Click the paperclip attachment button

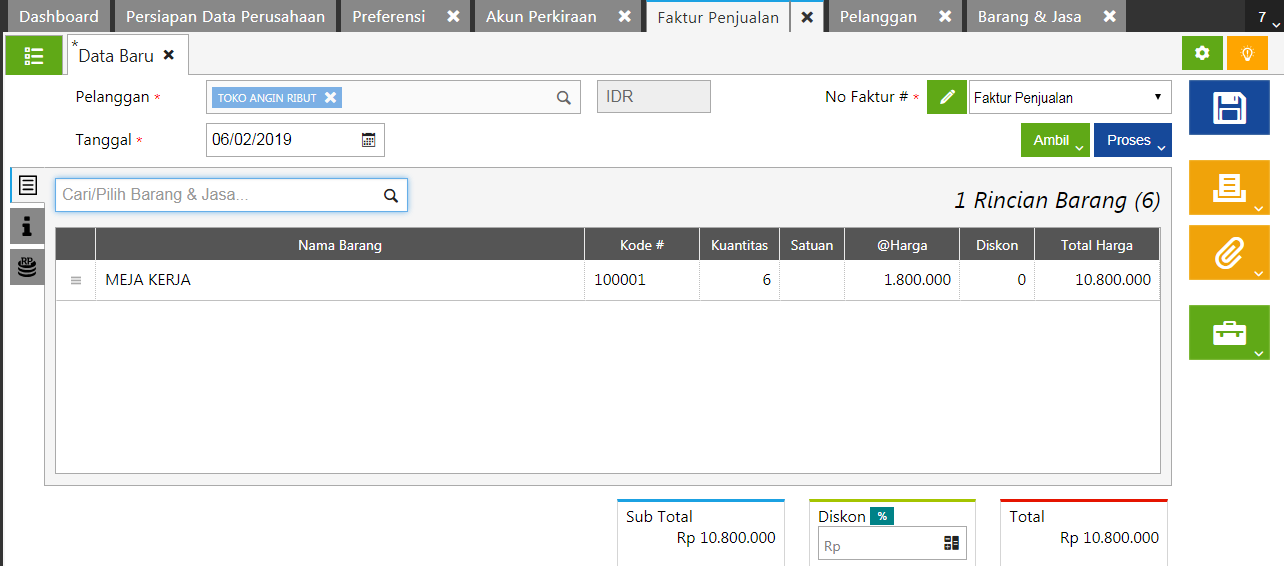pos(1228,253)
